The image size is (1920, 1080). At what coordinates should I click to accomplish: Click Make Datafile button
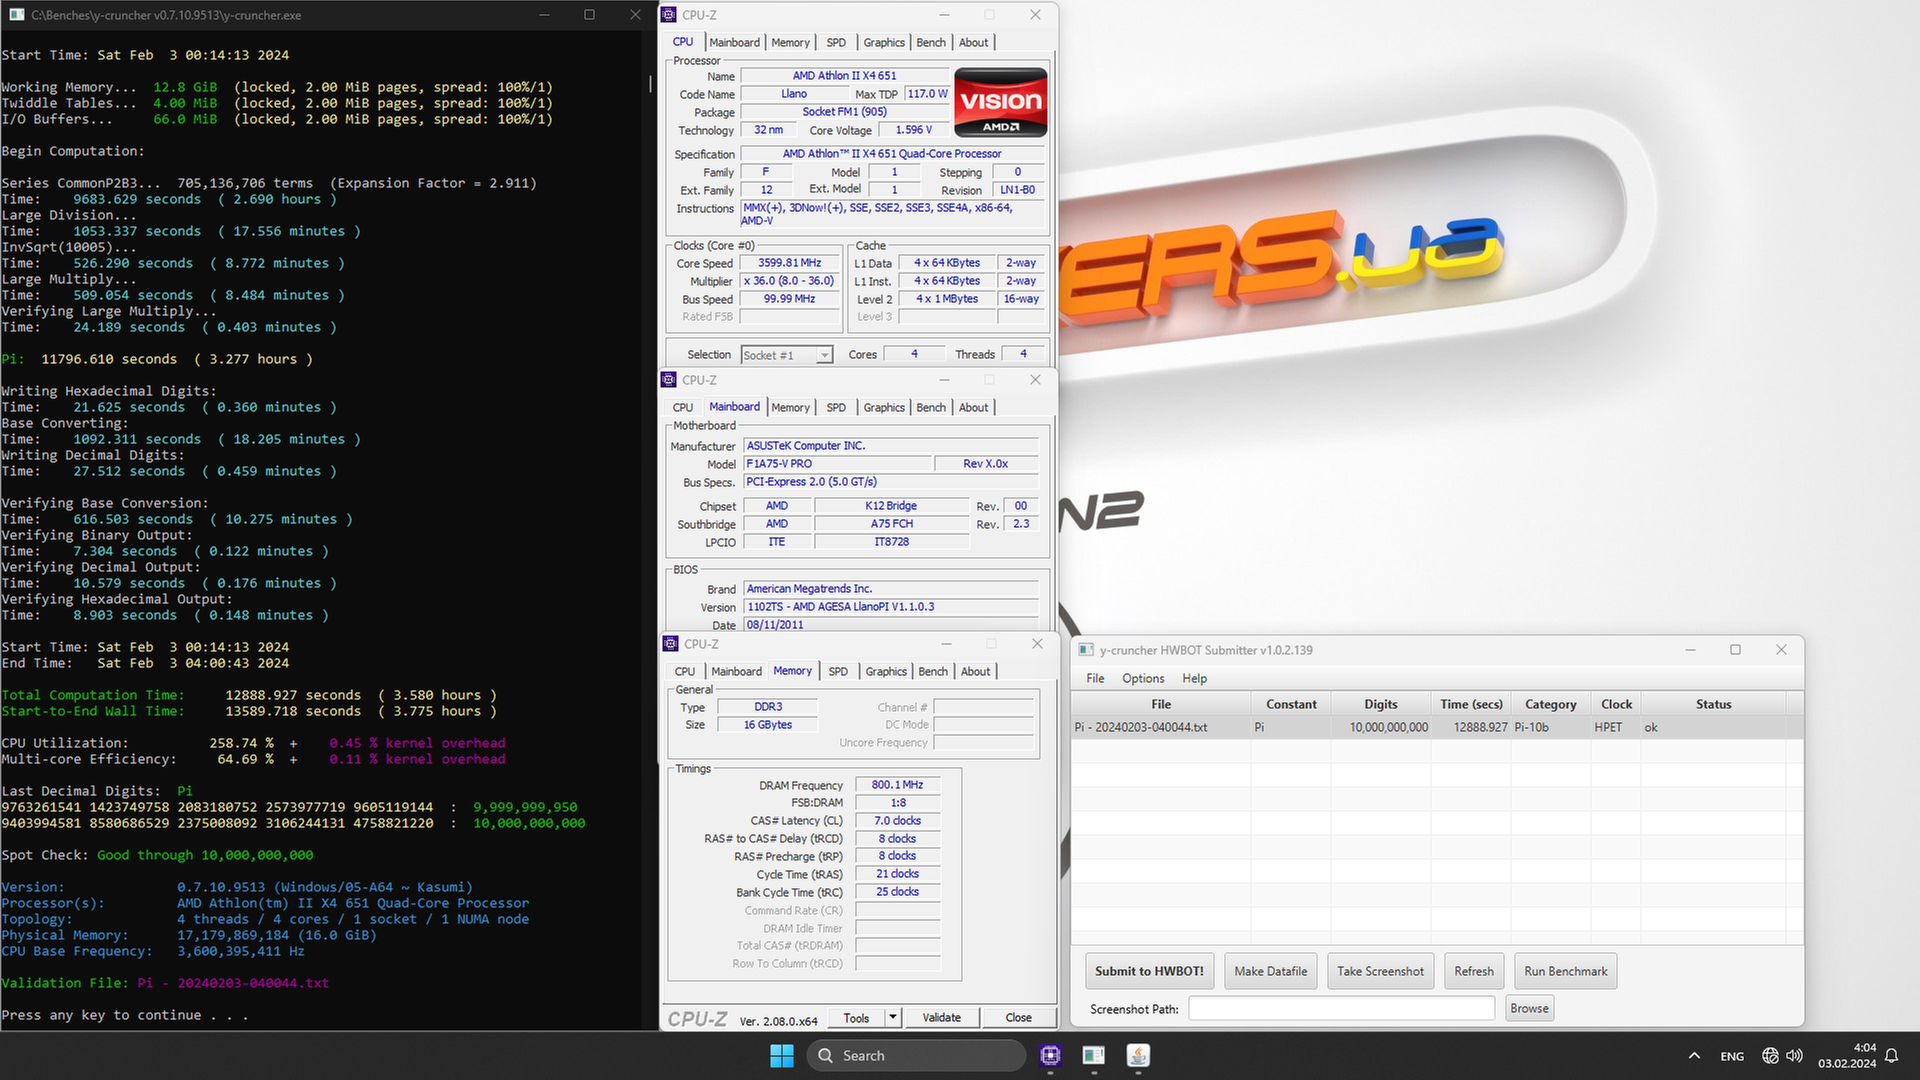tap(1270, 971)
